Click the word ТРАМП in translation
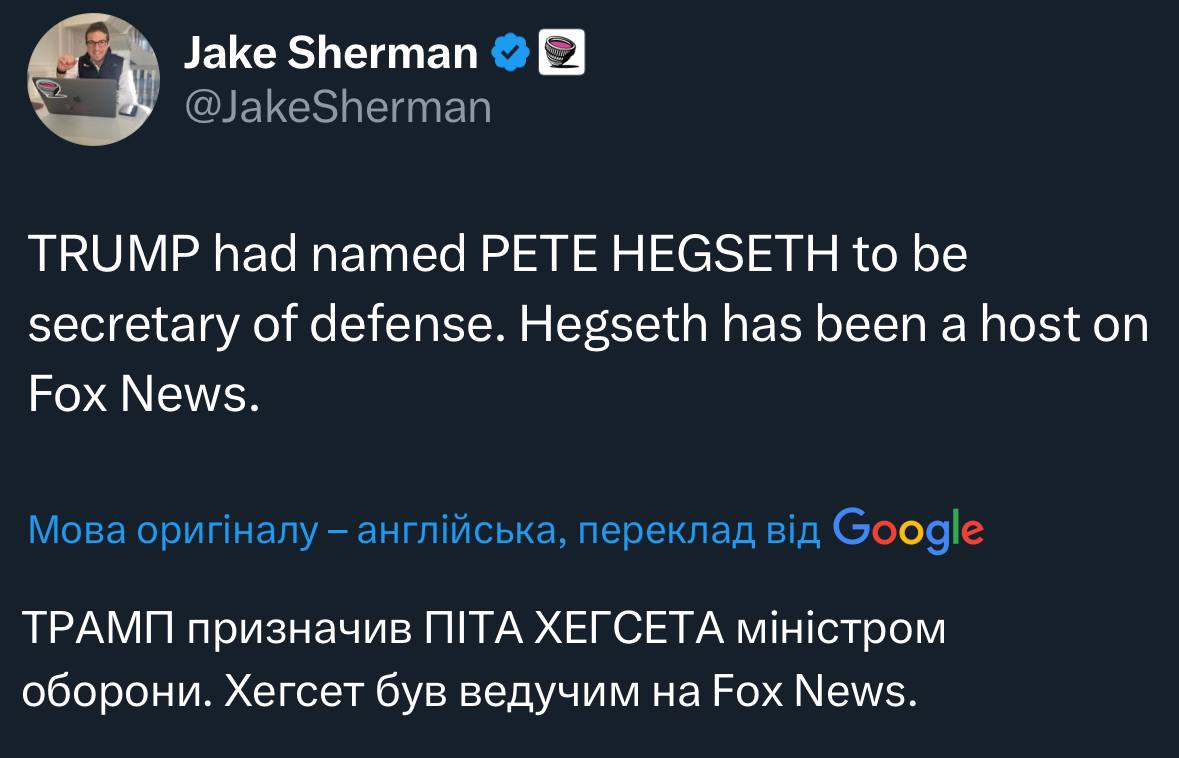This screenshot has height=758, width=1179. pyautogui.click(x=97, y=630)
